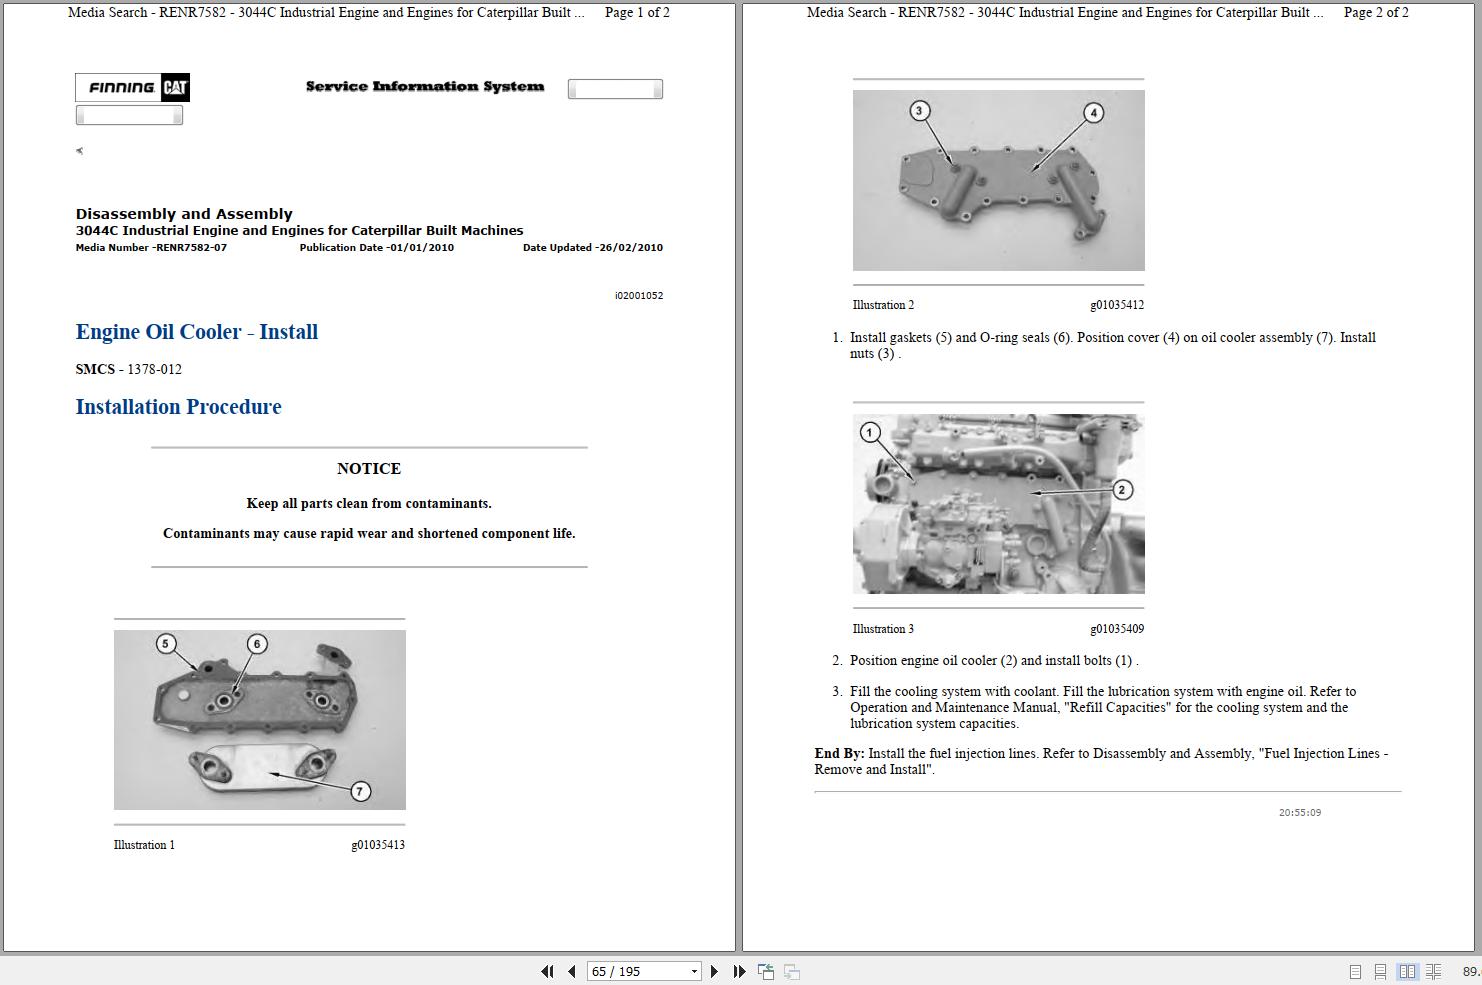This screenshot has width=1482, height=985.
Task: Click the Finning CAT logo
Action: coord(131,88)
